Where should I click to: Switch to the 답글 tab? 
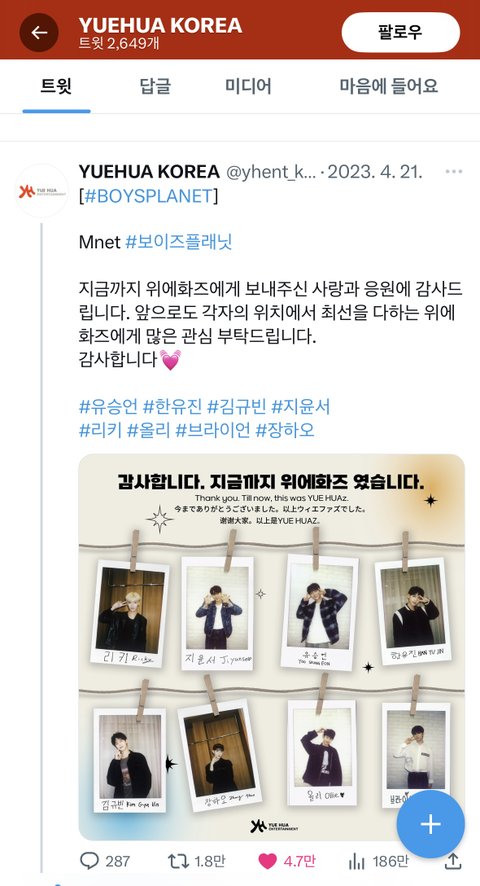pyautogui.click(x=155, y=86)
